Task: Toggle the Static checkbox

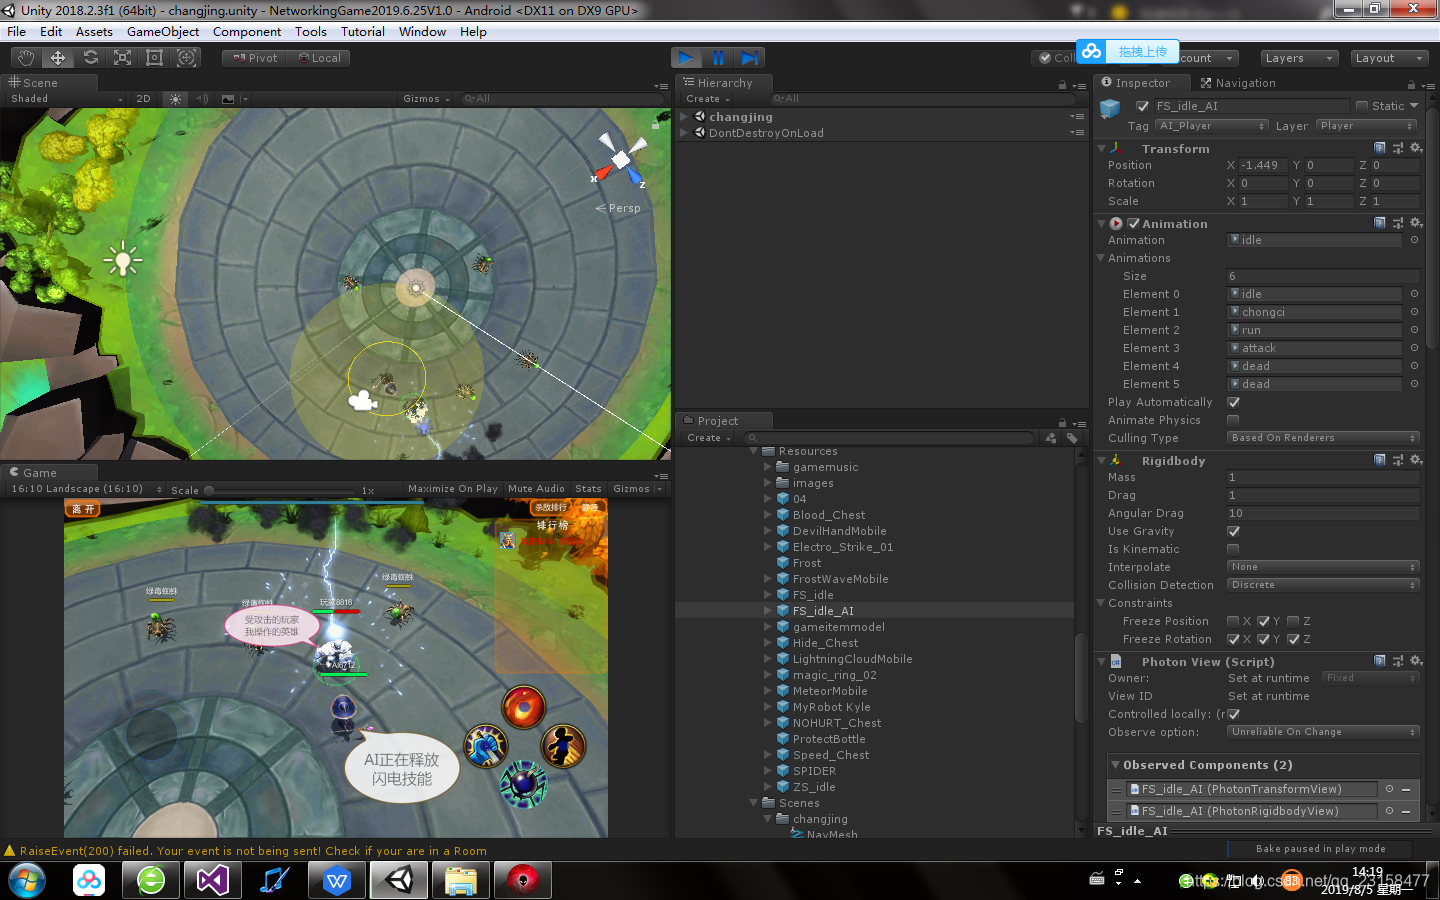Action: click(x=1361, y=106)
